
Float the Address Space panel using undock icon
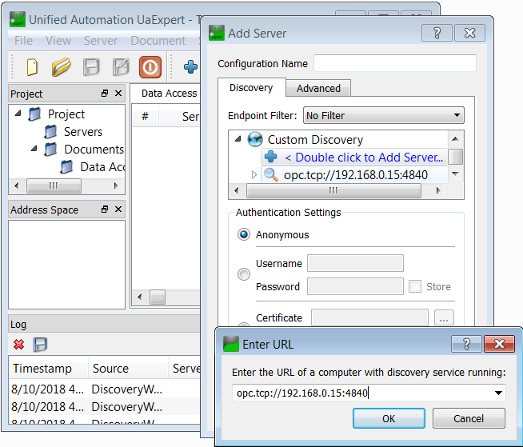[105, 209]
